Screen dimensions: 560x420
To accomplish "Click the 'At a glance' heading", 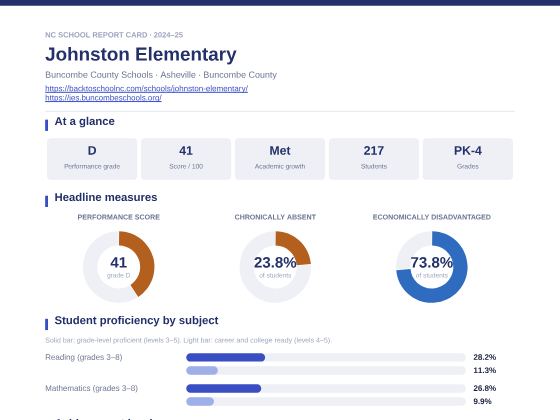I will (85, 121).
